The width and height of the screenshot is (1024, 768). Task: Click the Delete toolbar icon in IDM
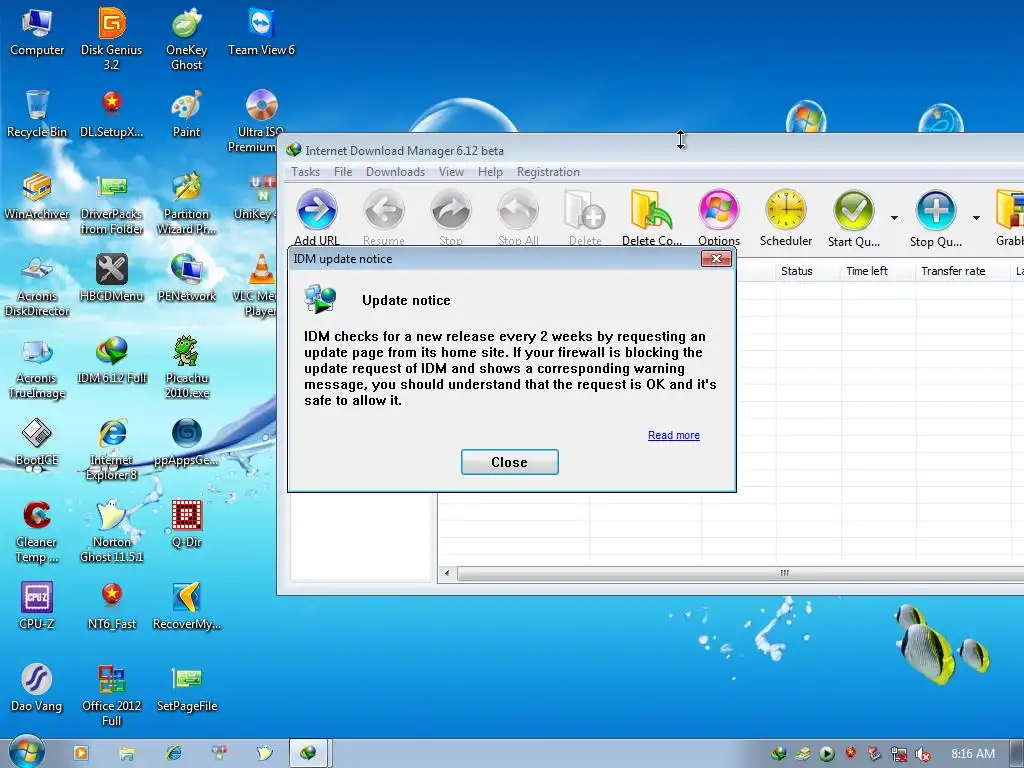point(585,210)
